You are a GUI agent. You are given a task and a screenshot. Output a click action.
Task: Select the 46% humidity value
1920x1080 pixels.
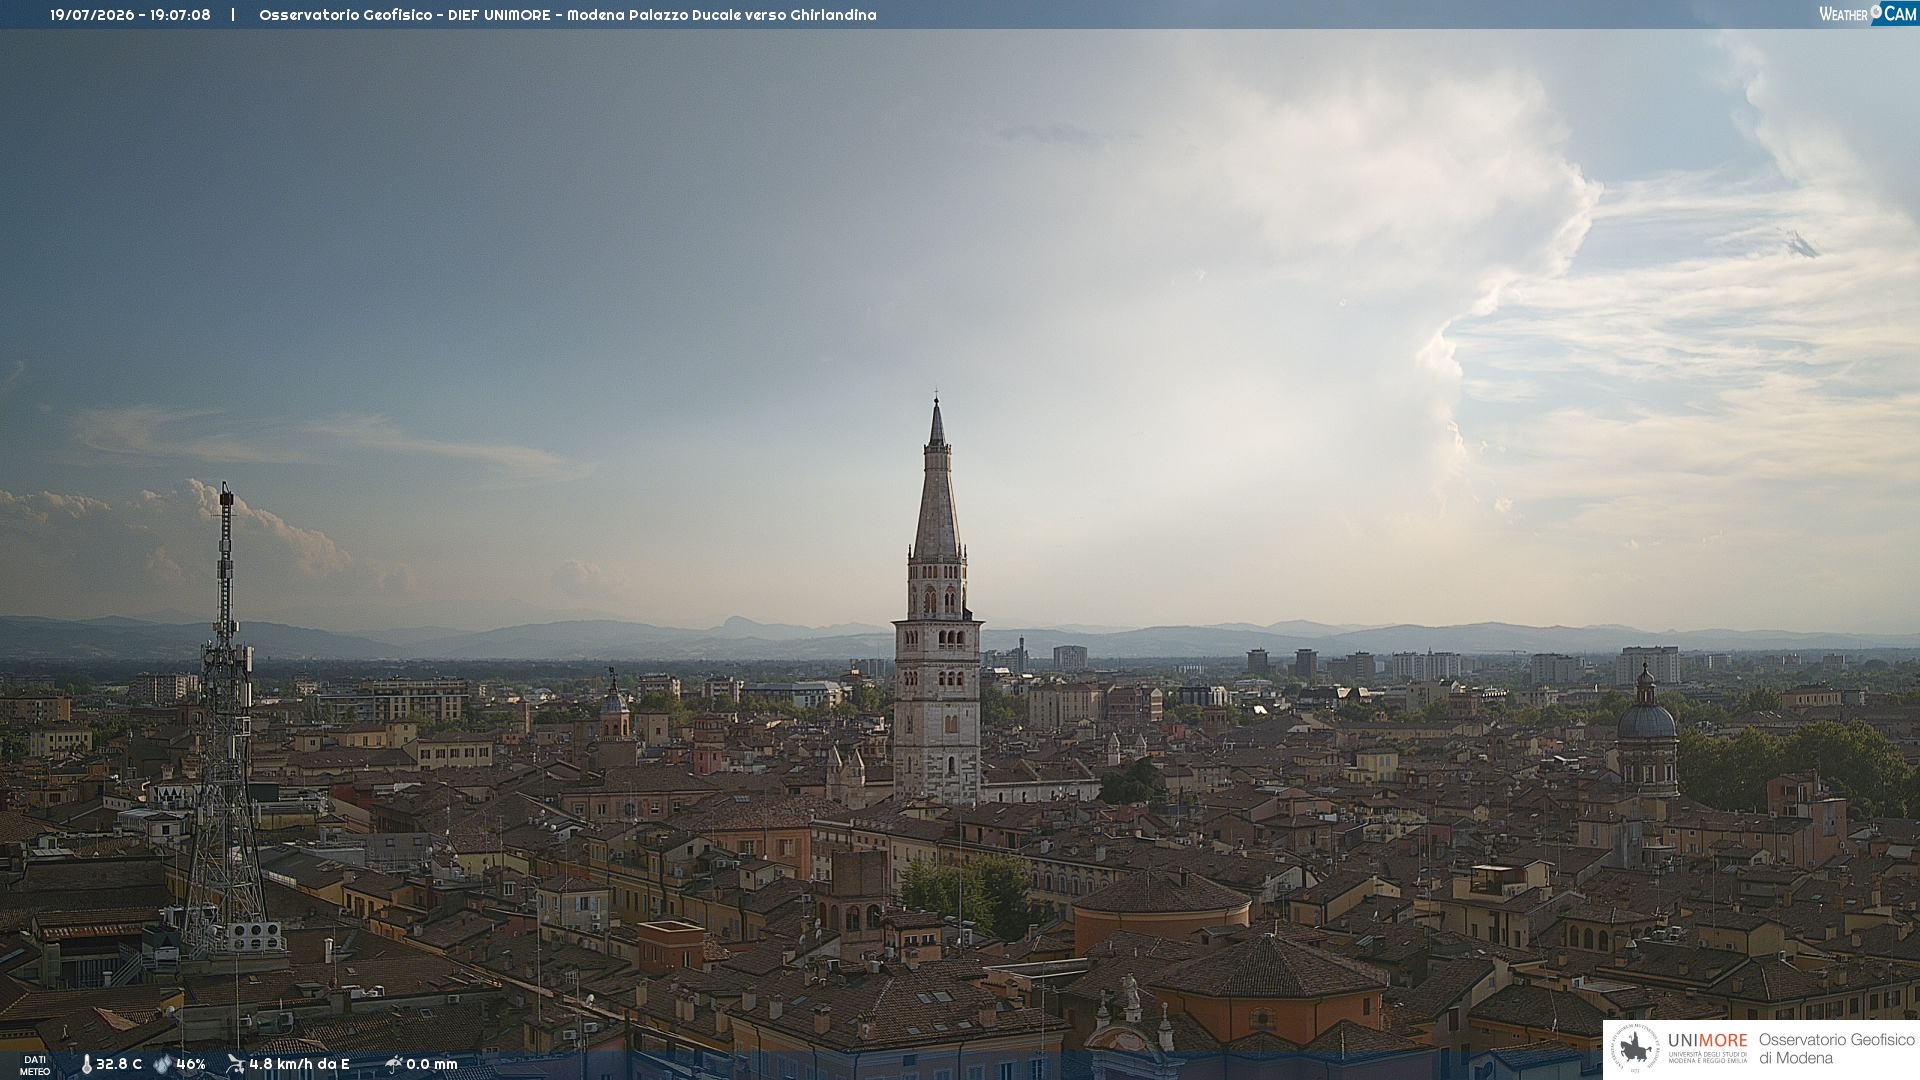[x=191, y=1064]
